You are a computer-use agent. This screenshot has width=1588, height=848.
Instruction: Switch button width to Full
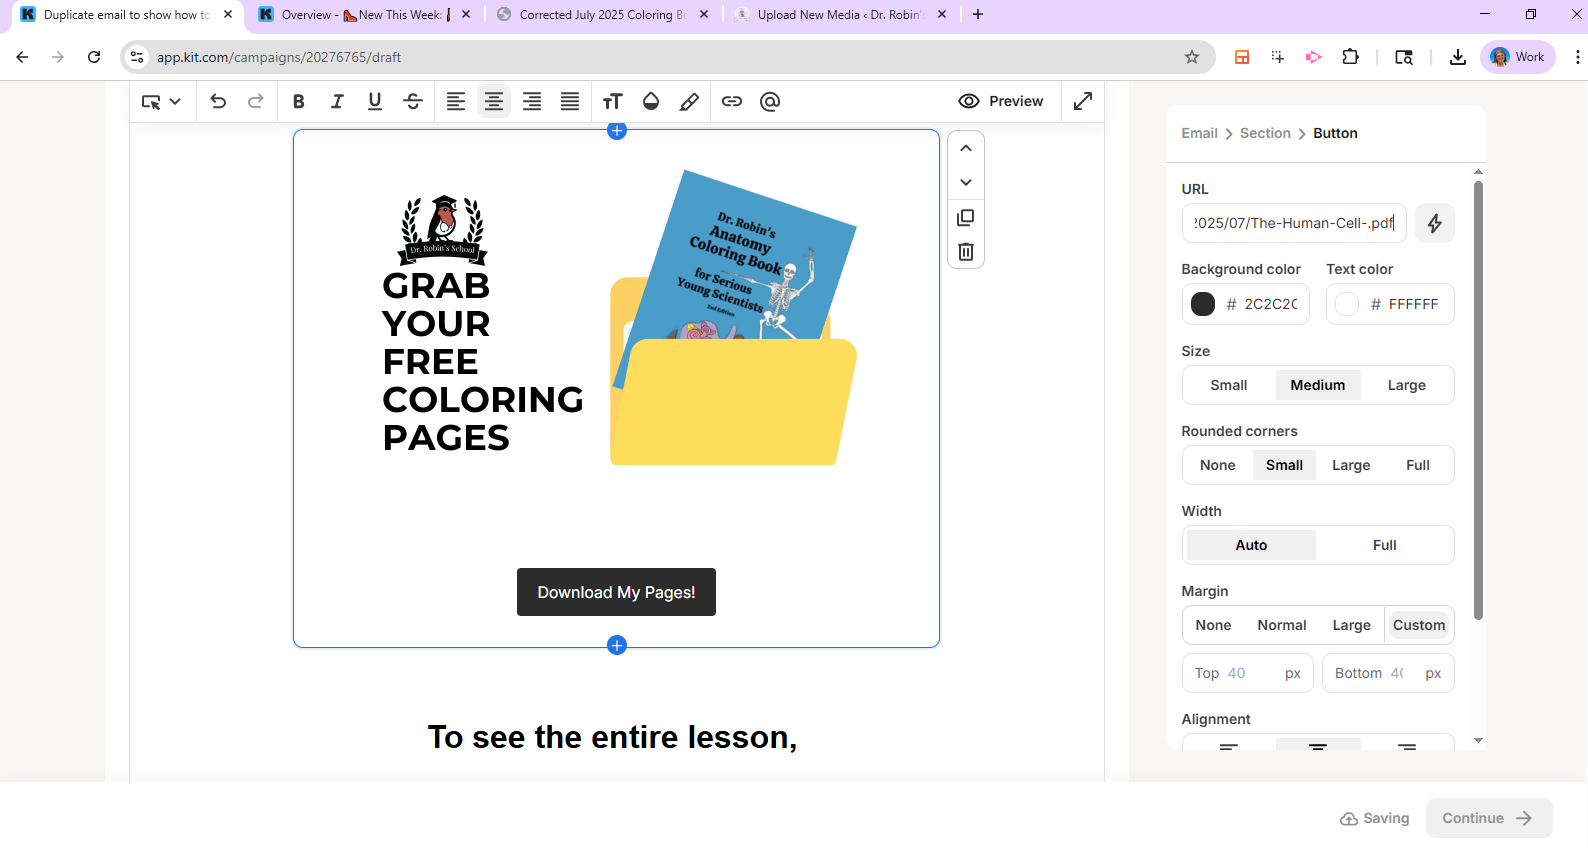1384,545
